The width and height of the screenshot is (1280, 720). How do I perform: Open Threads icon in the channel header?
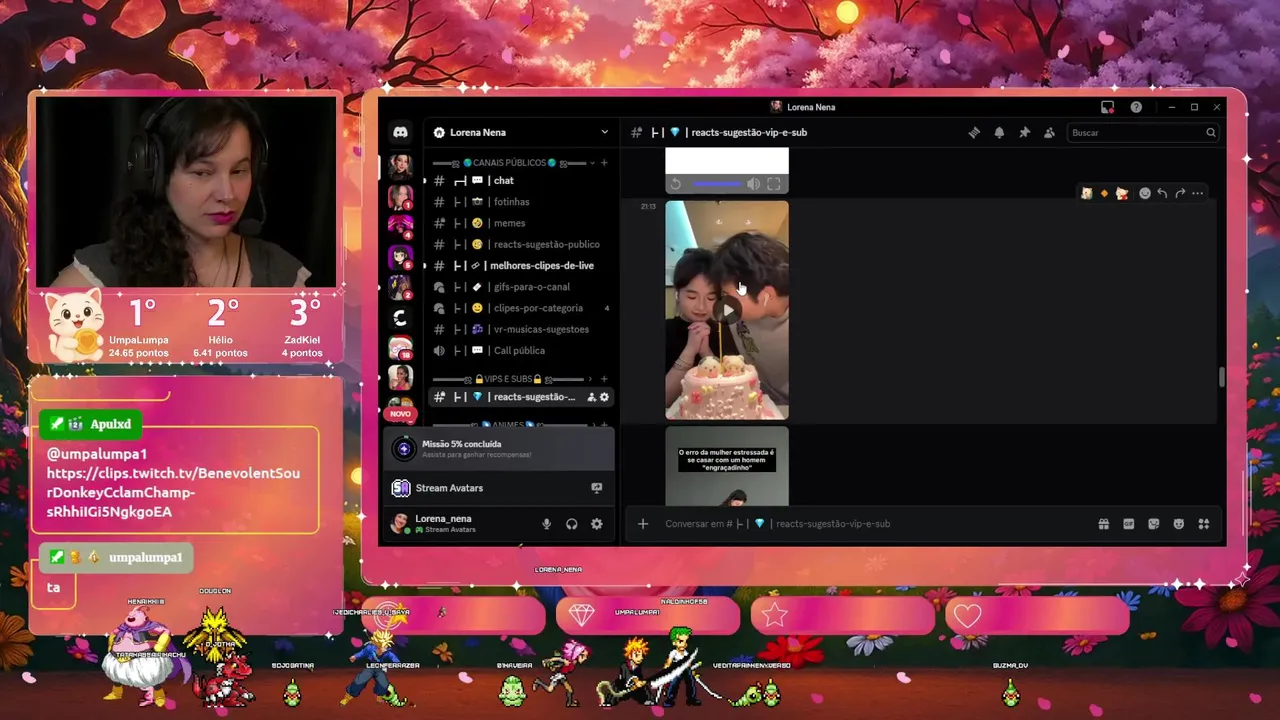point(974,132)
